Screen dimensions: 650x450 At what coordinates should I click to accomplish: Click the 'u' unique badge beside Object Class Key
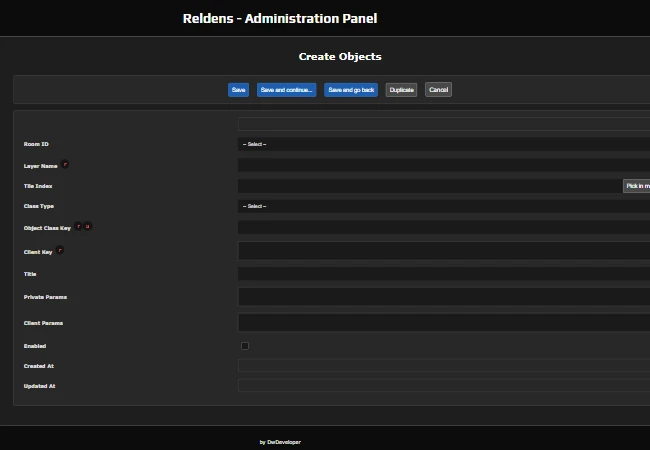click(x=87, y=227)
